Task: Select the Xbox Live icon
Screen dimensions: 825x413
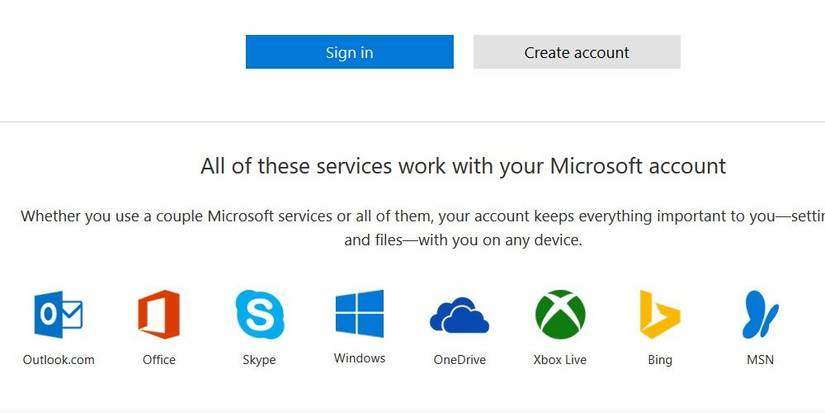Action: tap(560, 315)
